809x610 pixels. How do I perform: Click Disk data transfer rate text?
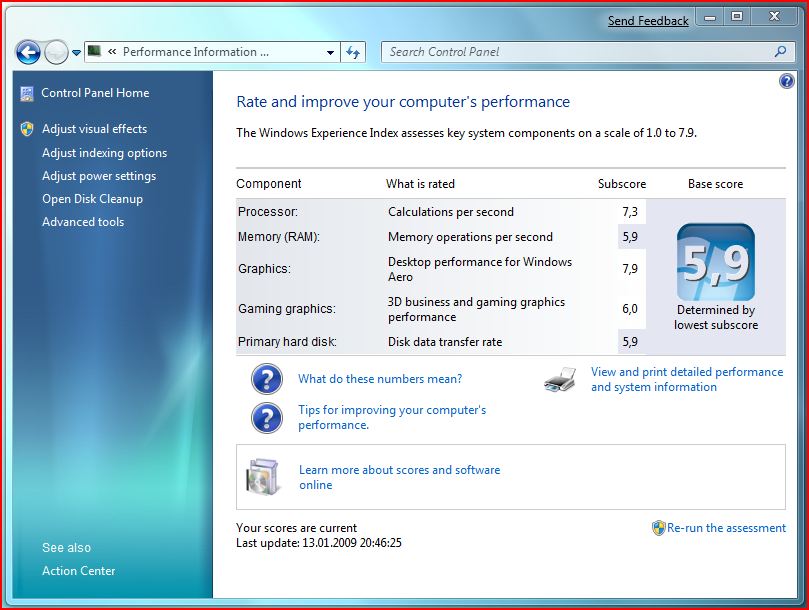click(x=445, y=342)
